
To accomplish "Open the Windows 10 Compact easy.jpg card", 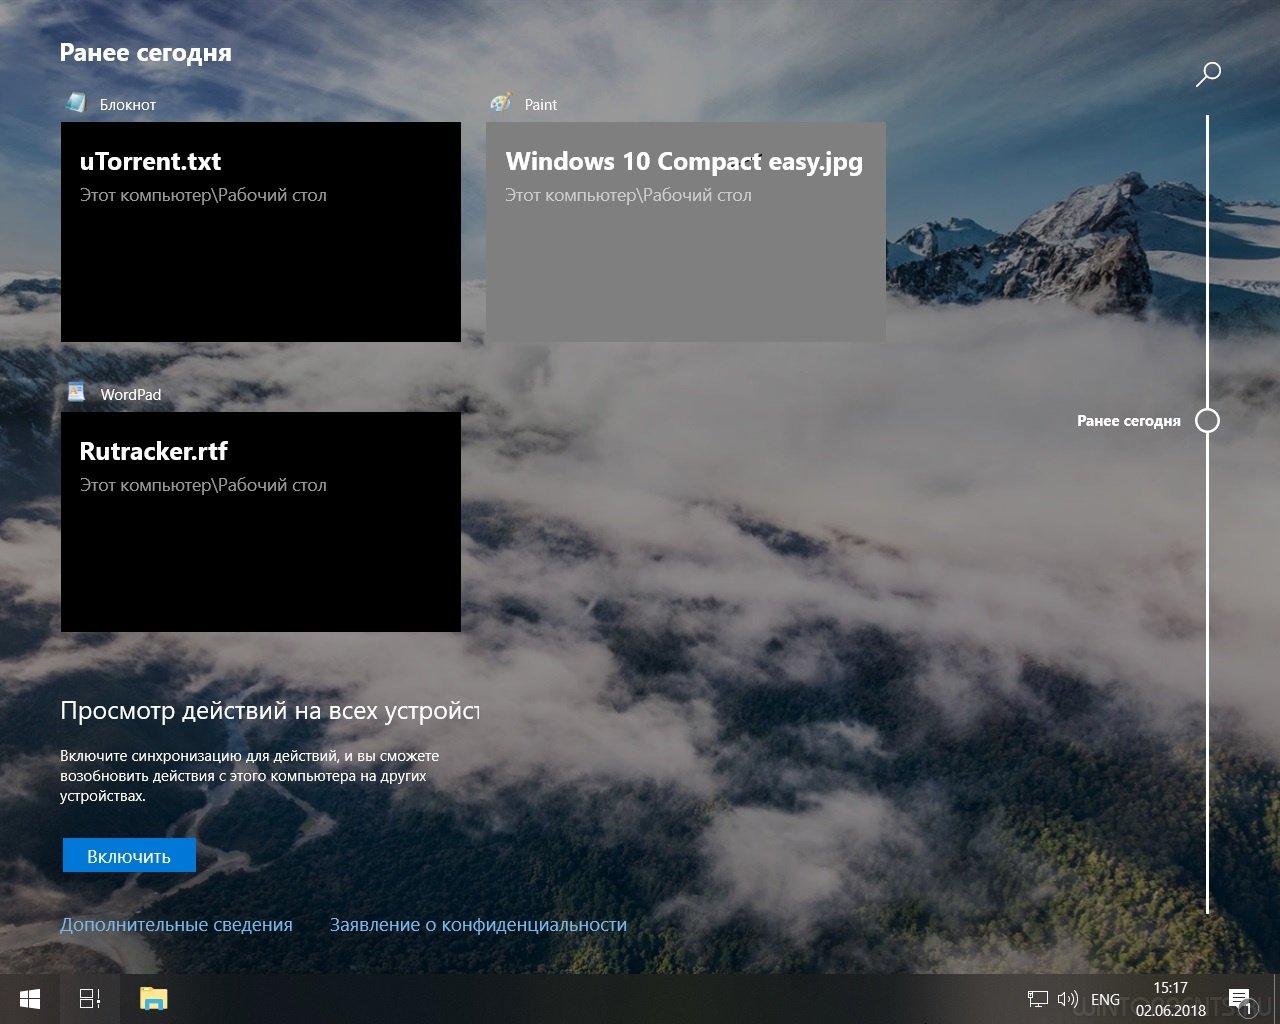I will pyautogui.click(x=685, y=232).
